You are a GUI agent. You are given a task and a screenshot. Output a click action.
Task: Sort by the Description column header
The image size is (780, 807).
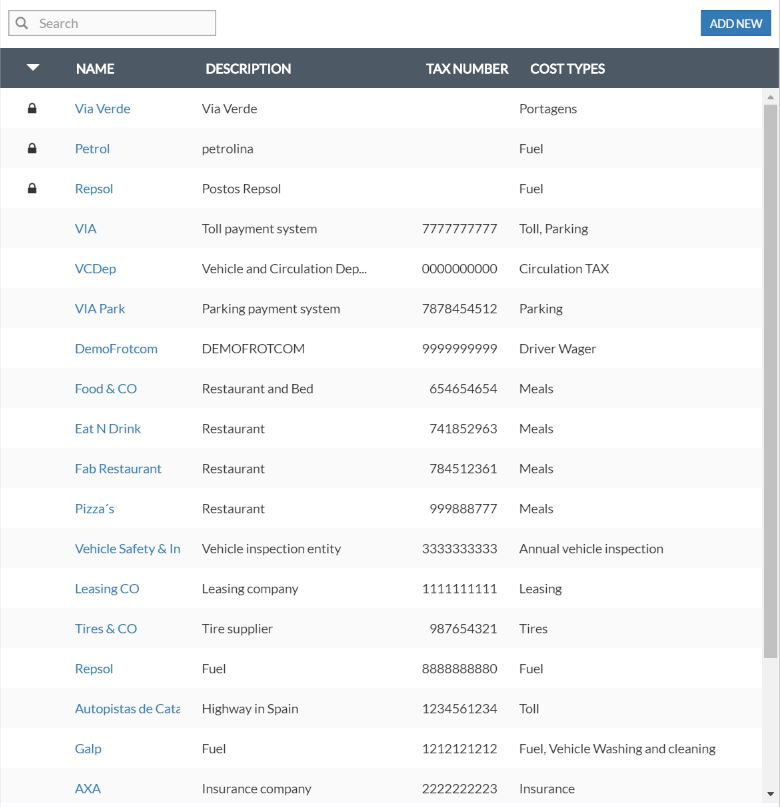pos(248,69)
